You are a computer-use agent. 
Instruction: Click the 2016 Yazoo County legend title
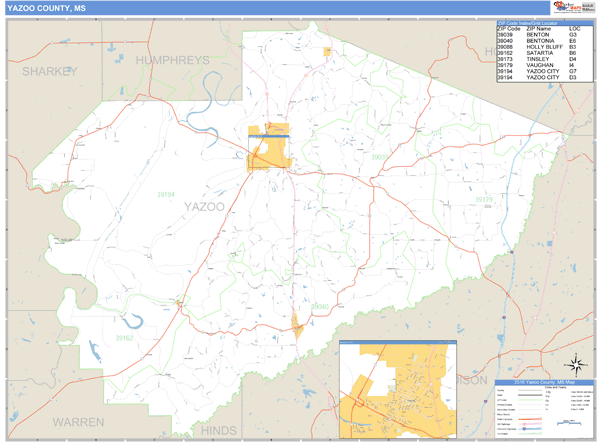543,382
